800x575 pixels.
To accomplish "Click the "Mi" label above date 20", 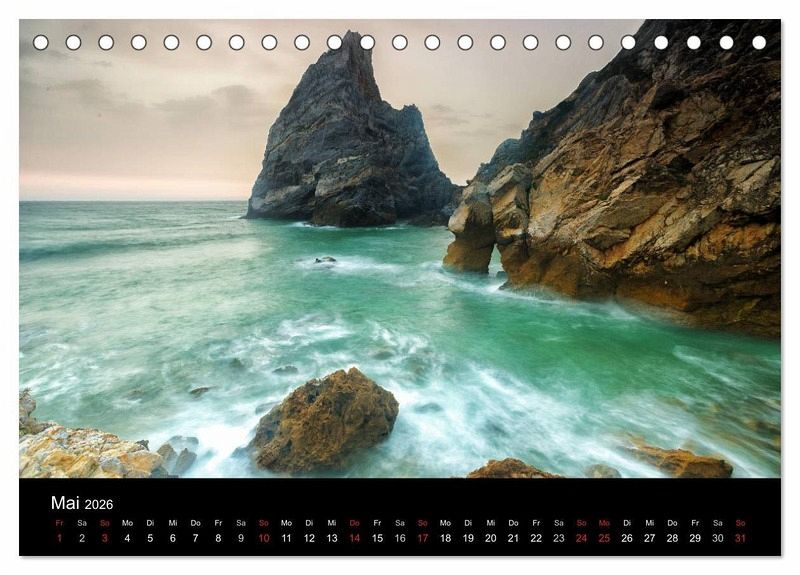I will pyautogui.click(x=490, y=523).
